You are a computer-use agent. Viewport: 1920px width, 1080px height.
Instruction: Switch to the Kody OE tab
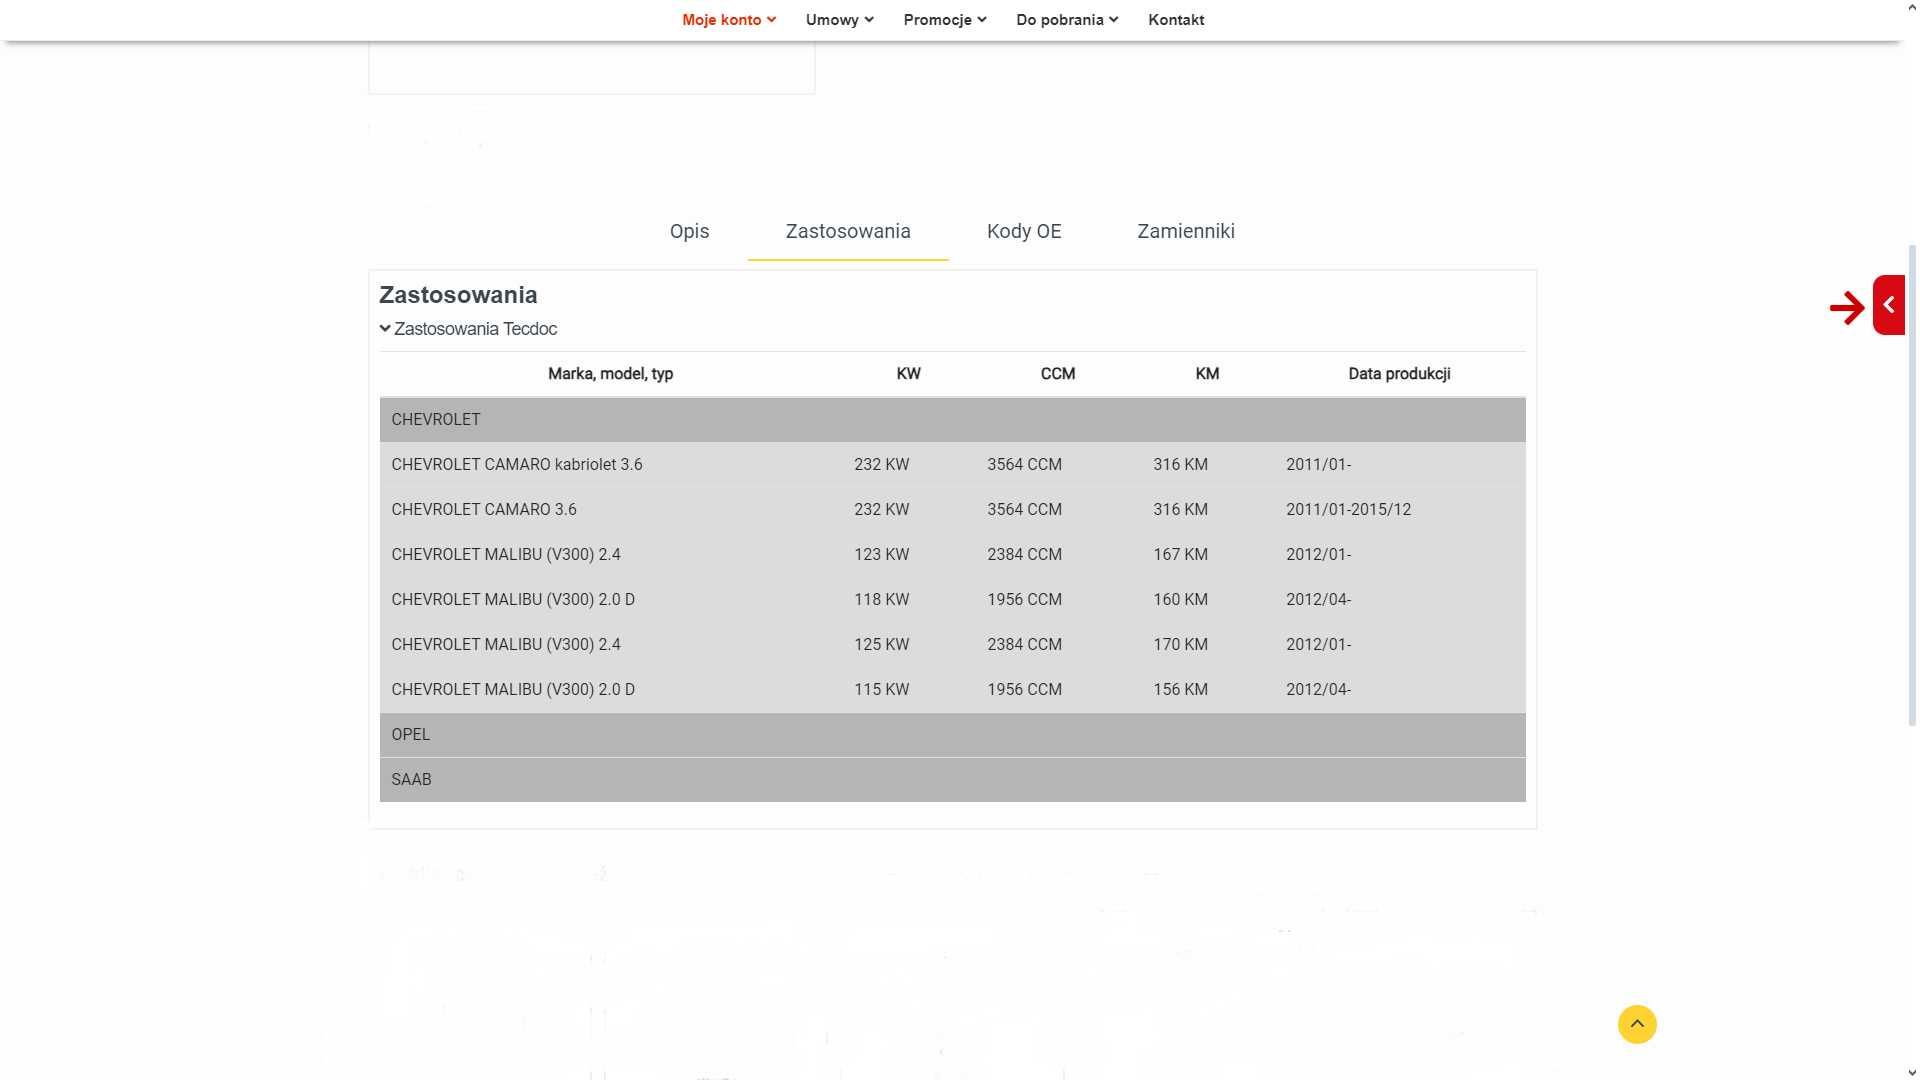(x=1024, y=231)
